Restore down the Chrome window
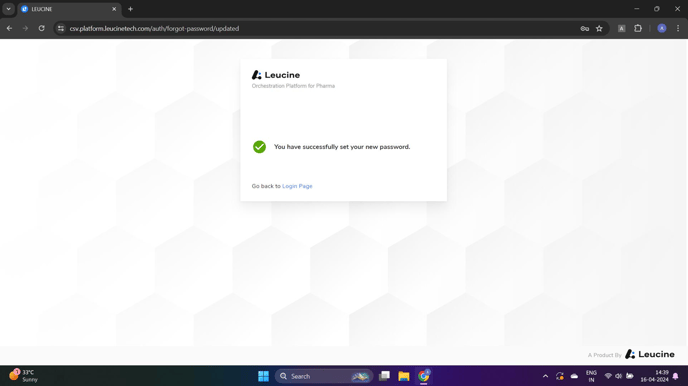688x386 pixels. pos(657,9)
